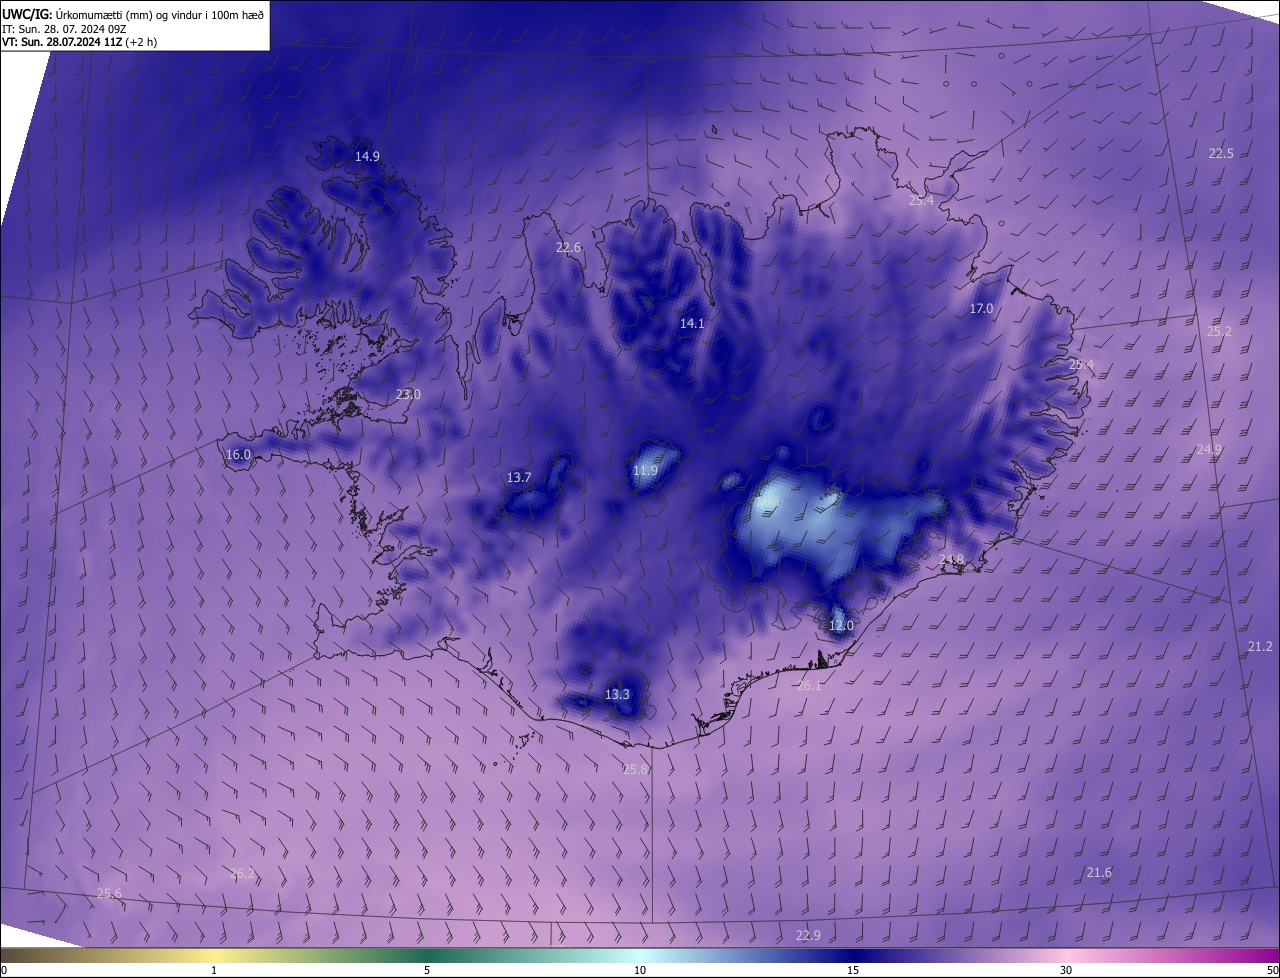Click the 5 tick on the color scale
Screen dimensions: 1280x978
coord(427,970)
